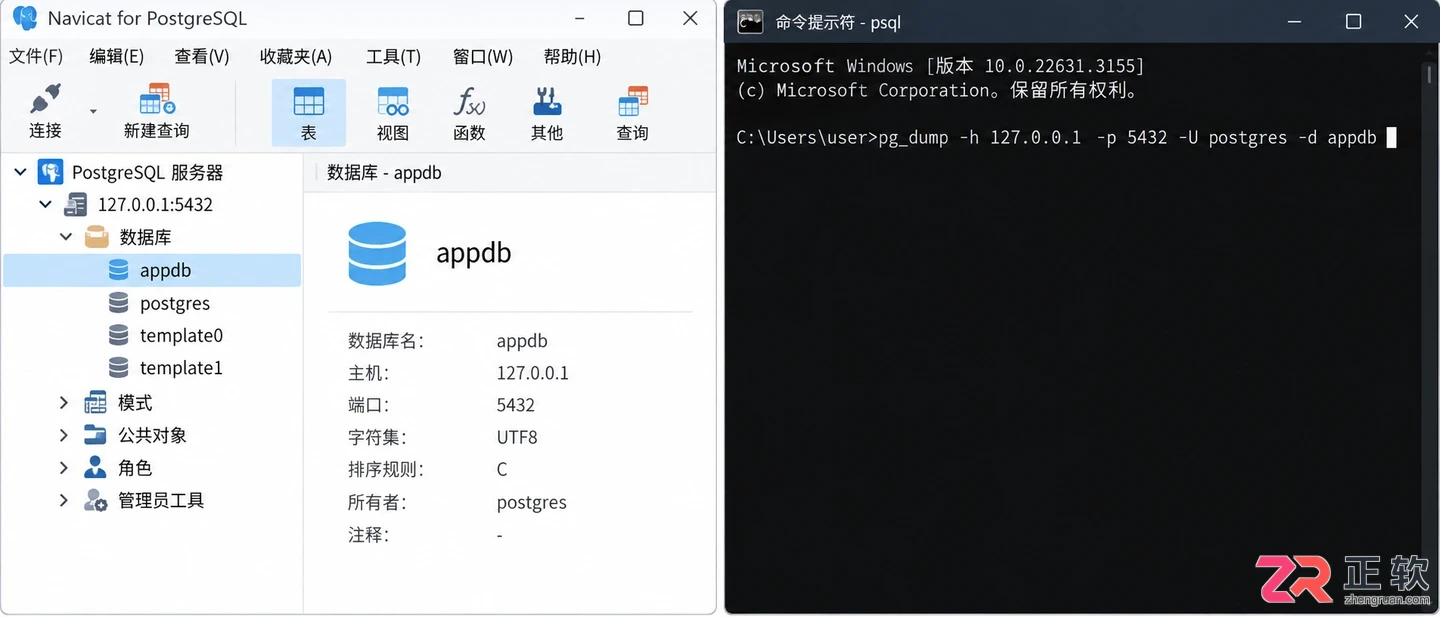1440x617 pixels.
Task: Open the 窗口(W) menu
Action: coord(483,57)
